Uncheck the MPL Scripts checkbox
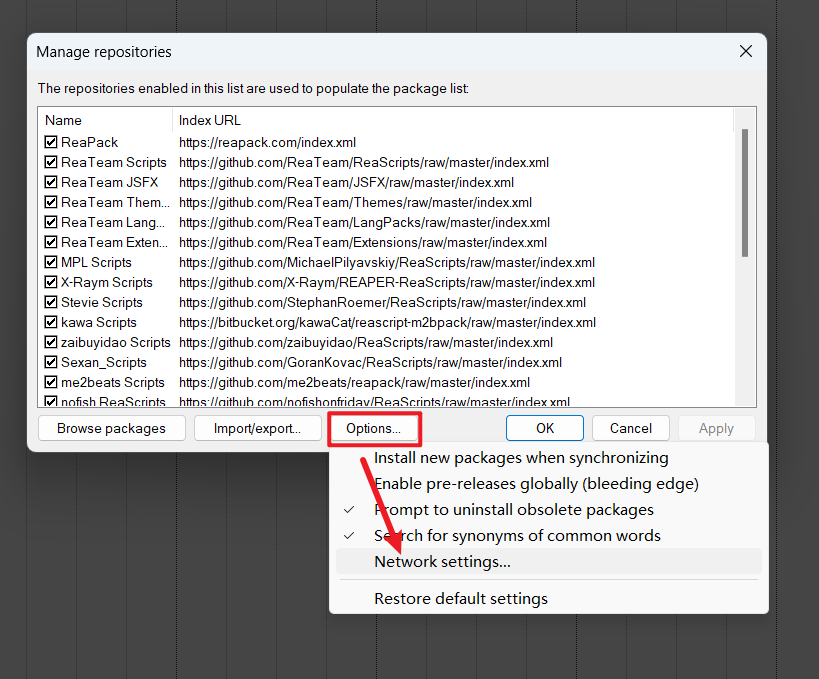Image resolution: width=819 pixels, height=679 pixels. (x=51, y=262)
